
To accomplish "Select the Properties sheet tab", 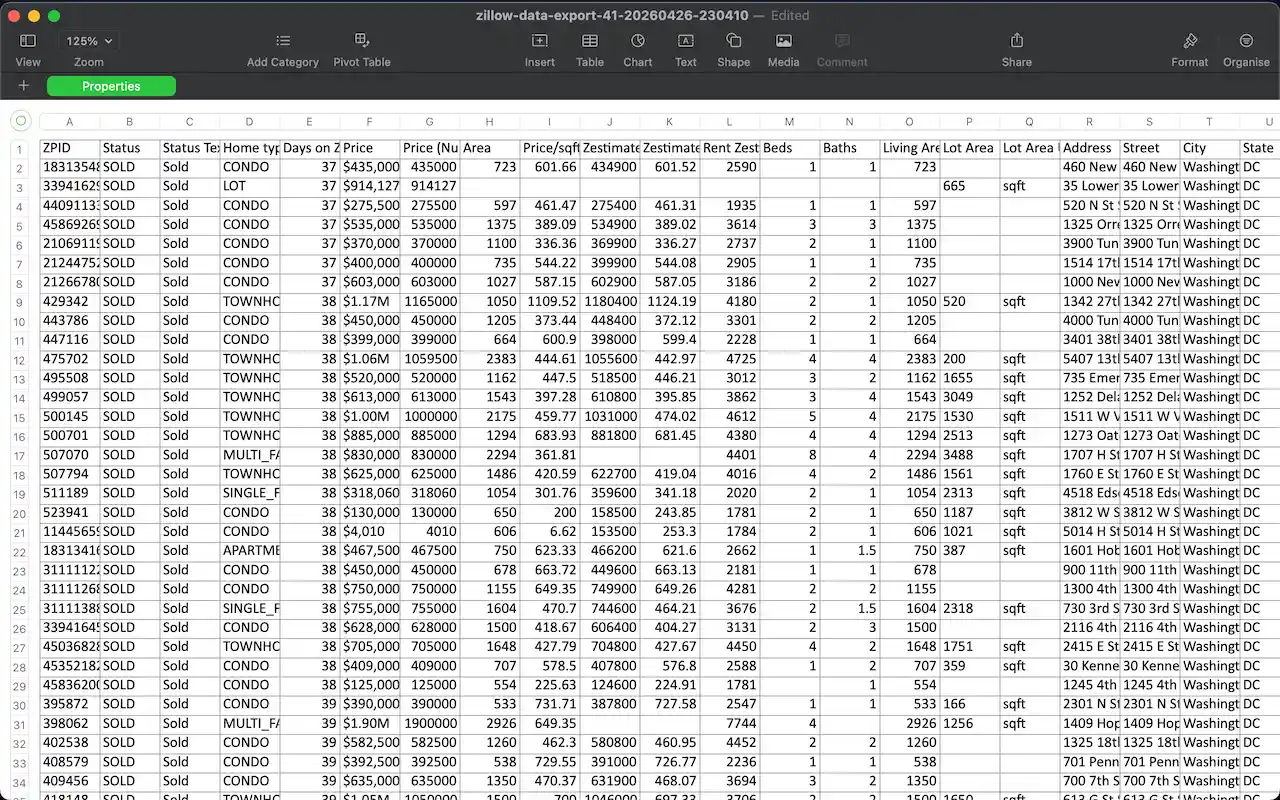I will coord(111,86).
